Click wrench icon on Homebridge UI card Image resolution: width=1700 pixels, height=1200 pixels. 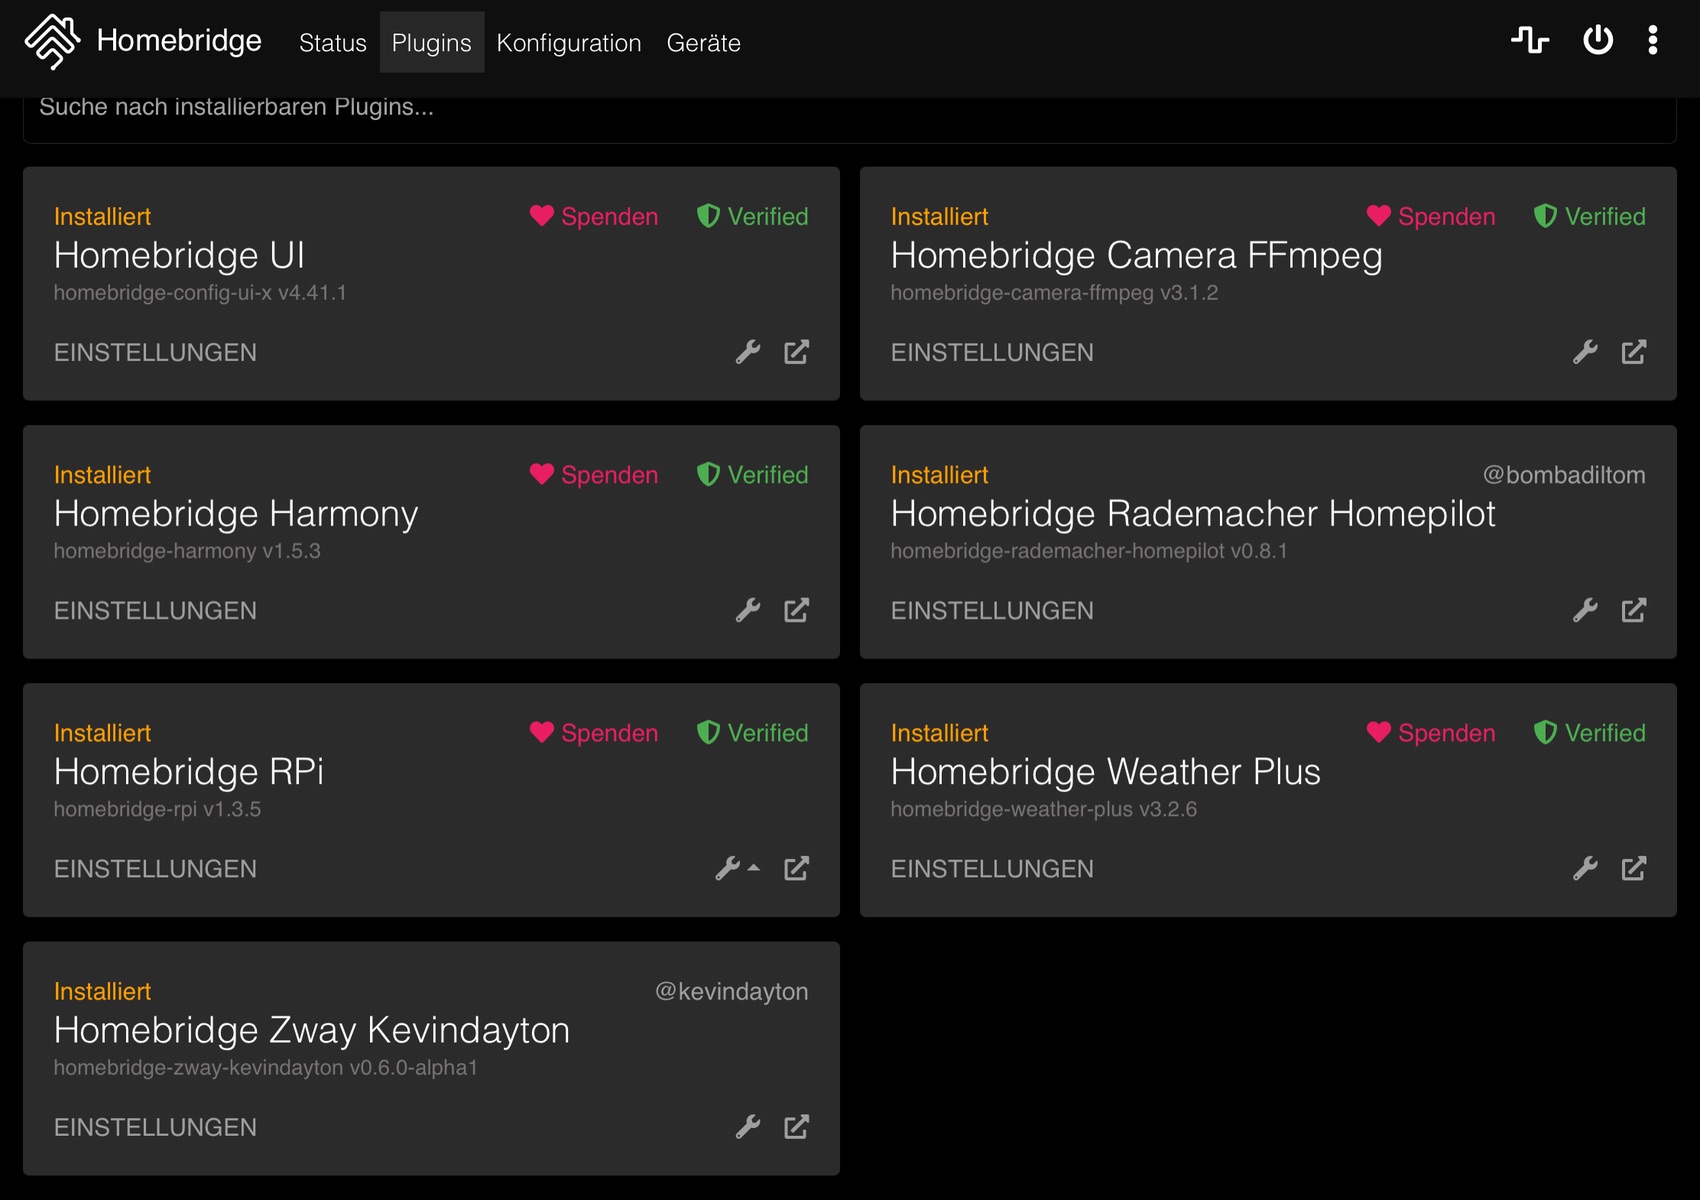748,352
